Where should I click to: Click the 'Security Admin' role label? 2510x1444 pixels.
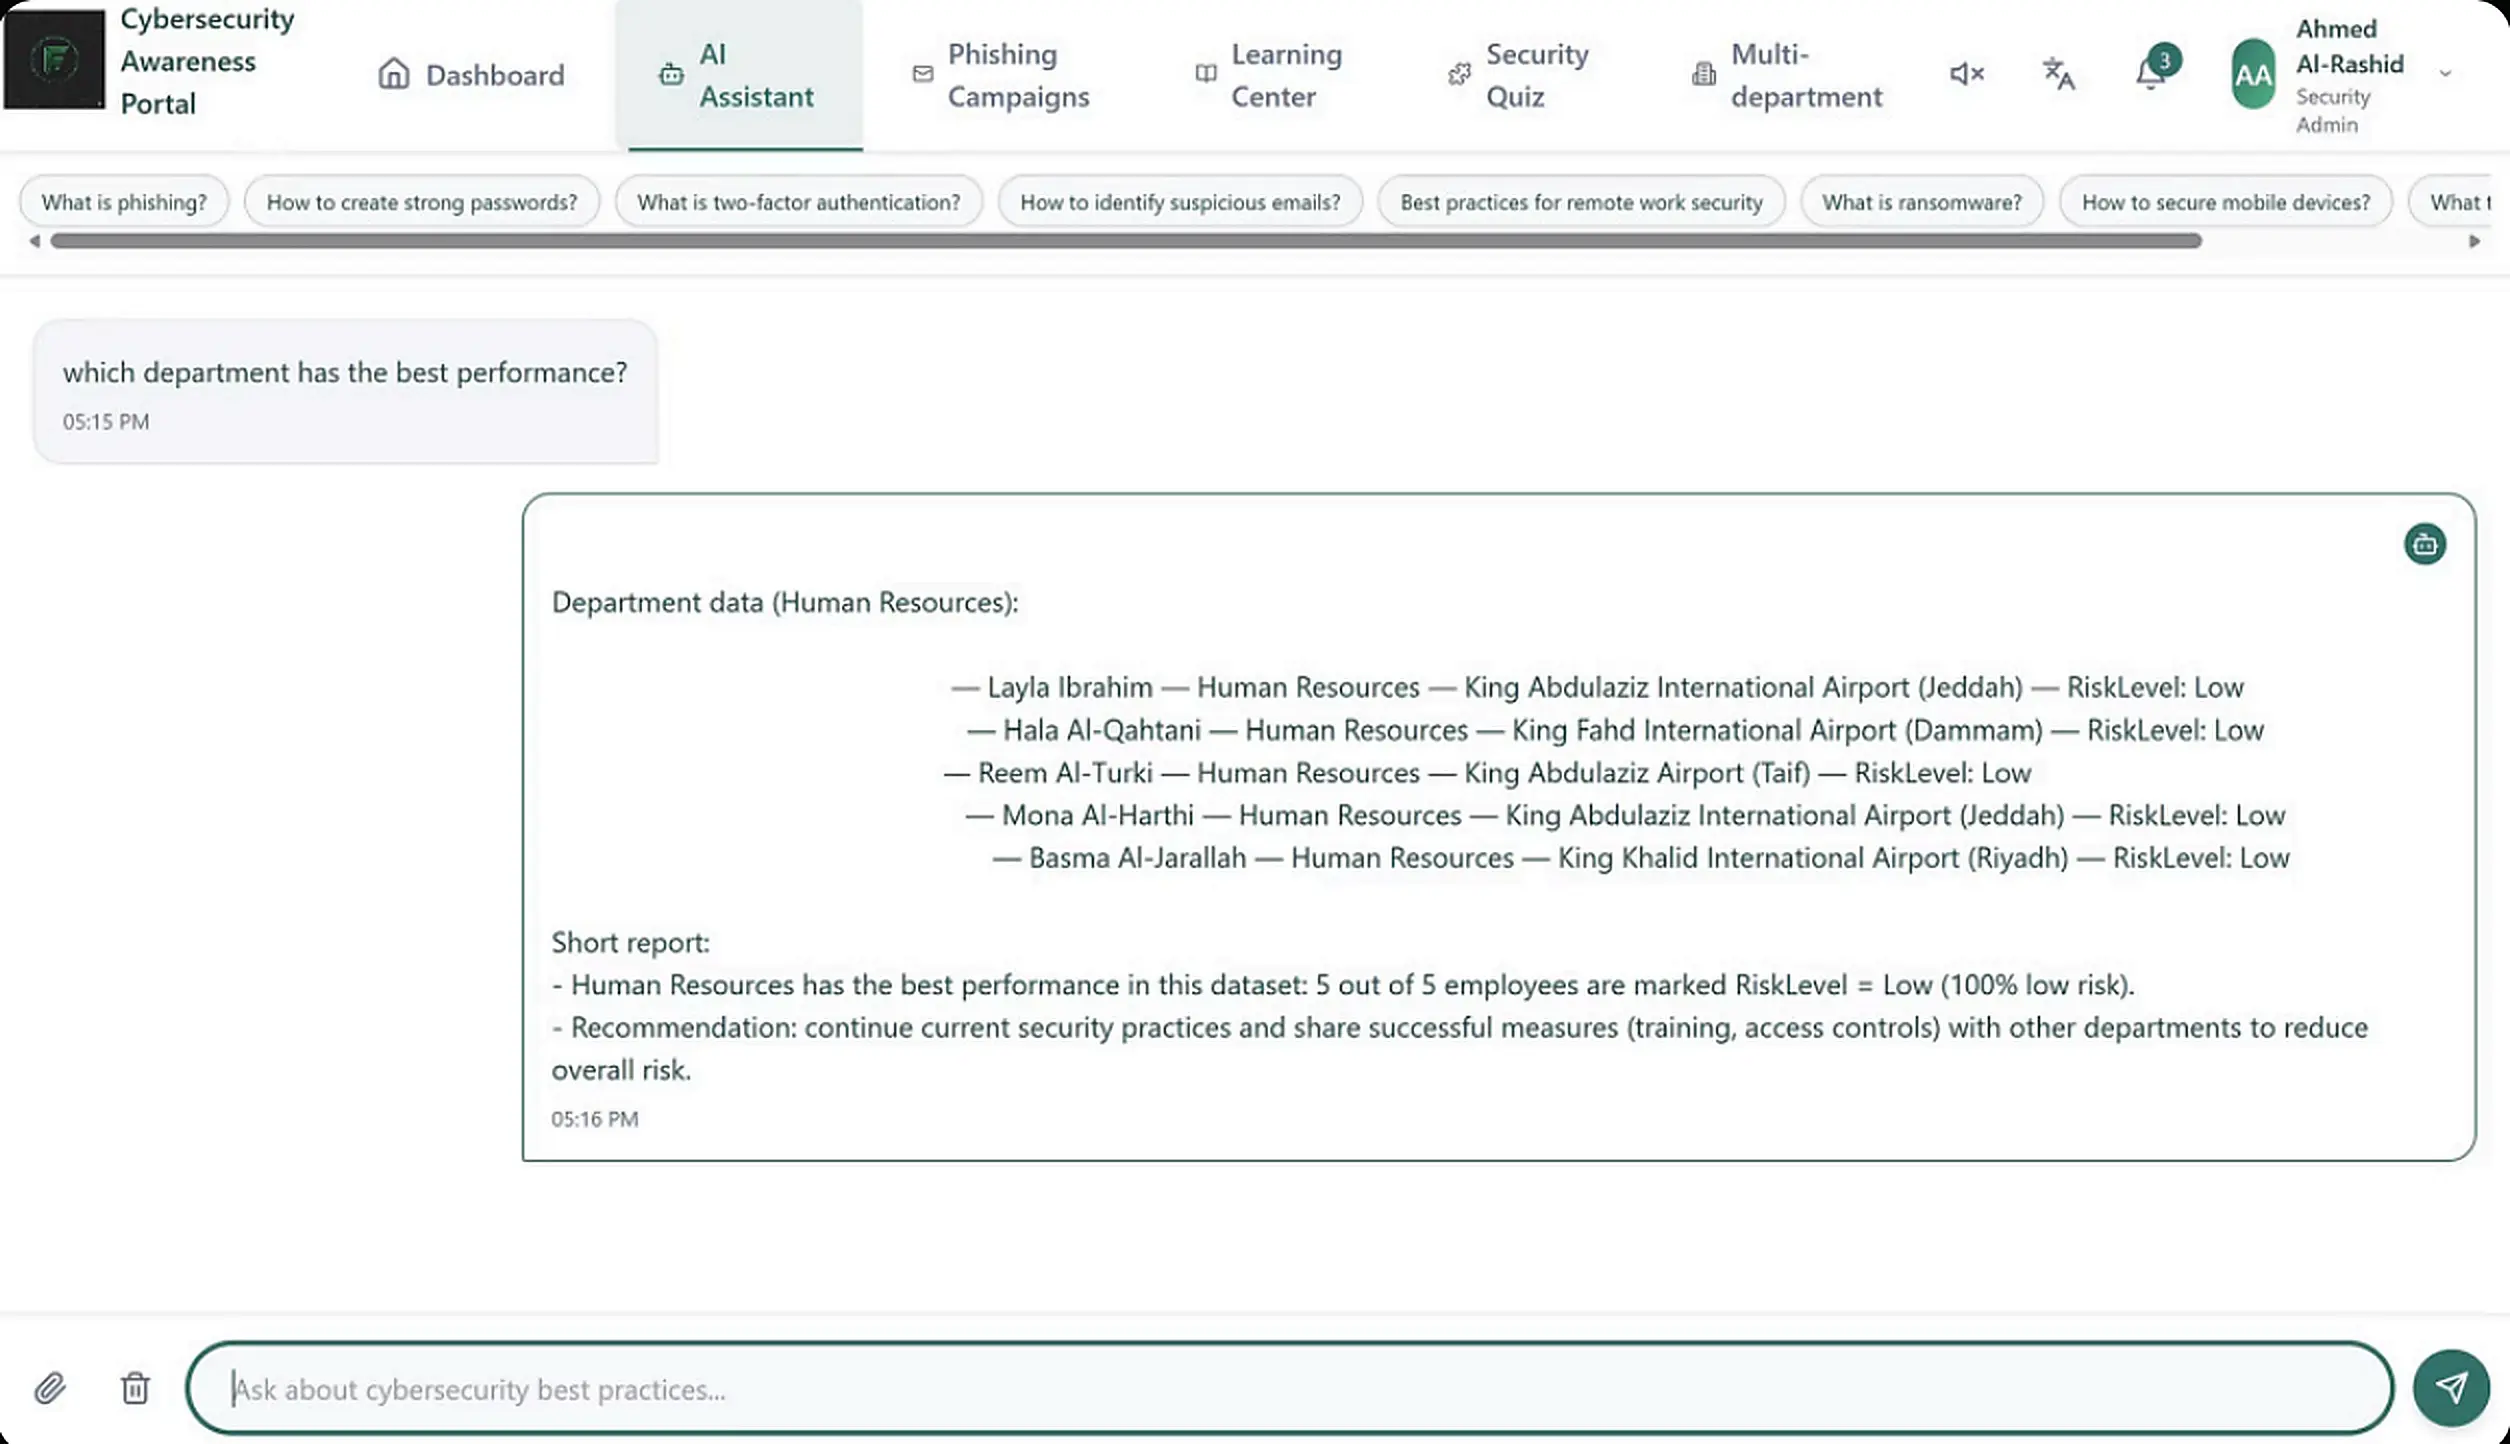pyautogui.click(x=2332, y=110)
